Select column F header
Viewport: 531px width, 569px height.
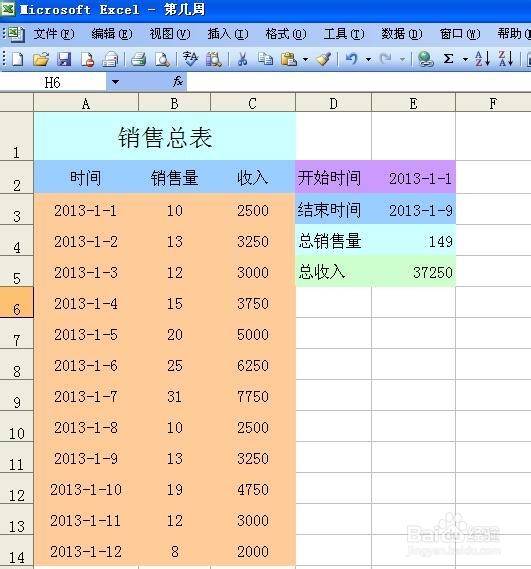[x=493, y=103]
